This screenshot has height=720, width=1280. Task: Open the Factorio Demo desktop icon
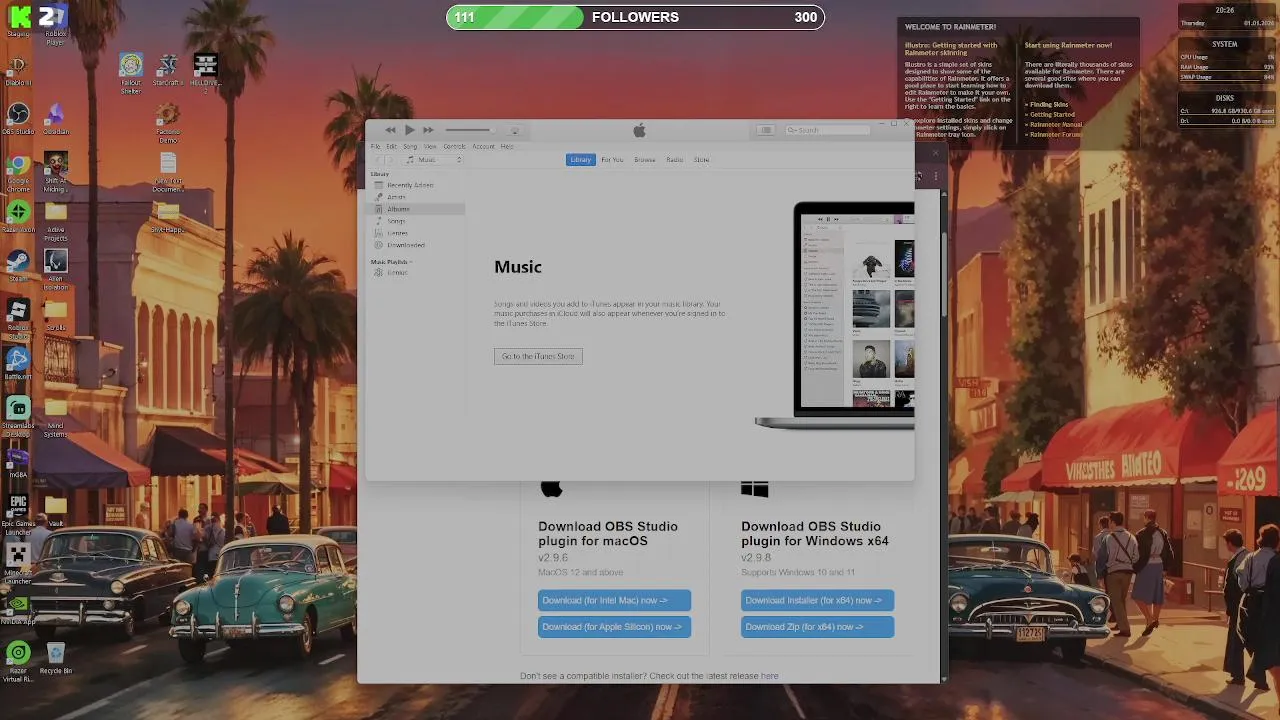point(167,125)
